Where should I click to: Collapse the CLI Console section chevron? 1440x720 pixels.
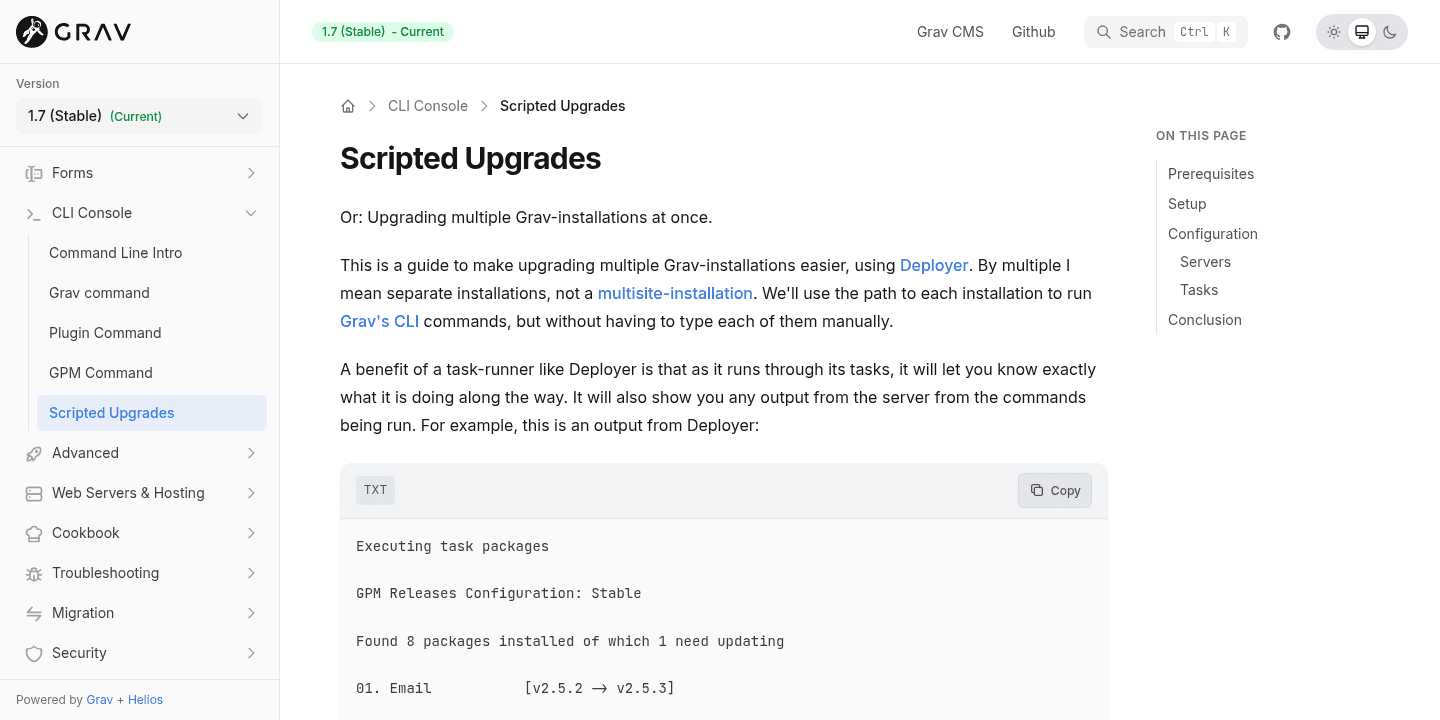(251, 212)
